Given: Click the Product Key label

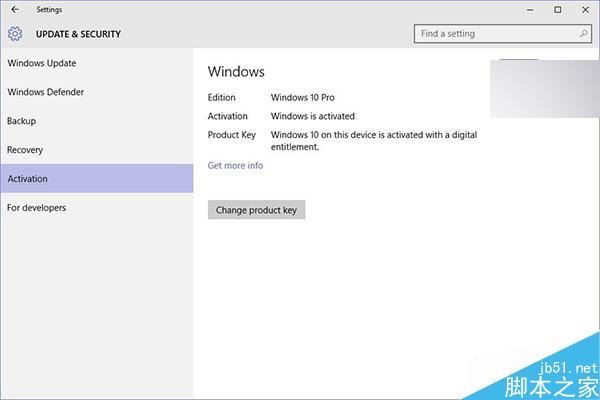Looking at the screenshot, I should click(232, 135).
